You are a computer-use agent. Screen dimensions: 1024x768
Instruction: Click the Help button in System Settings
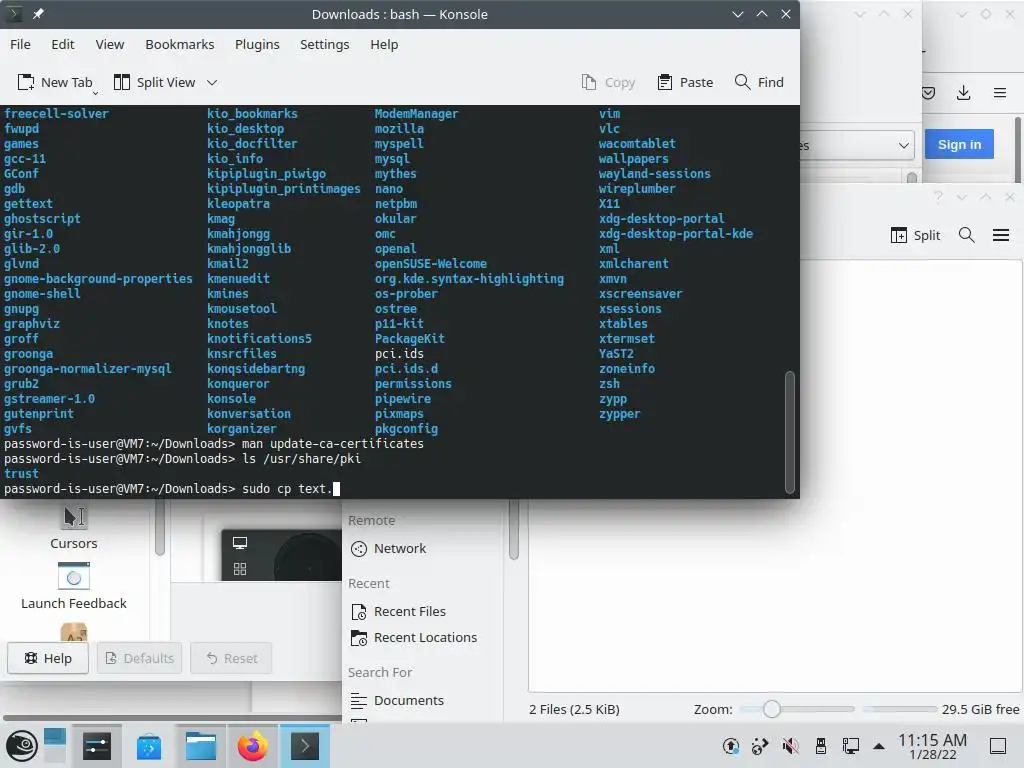48,658
